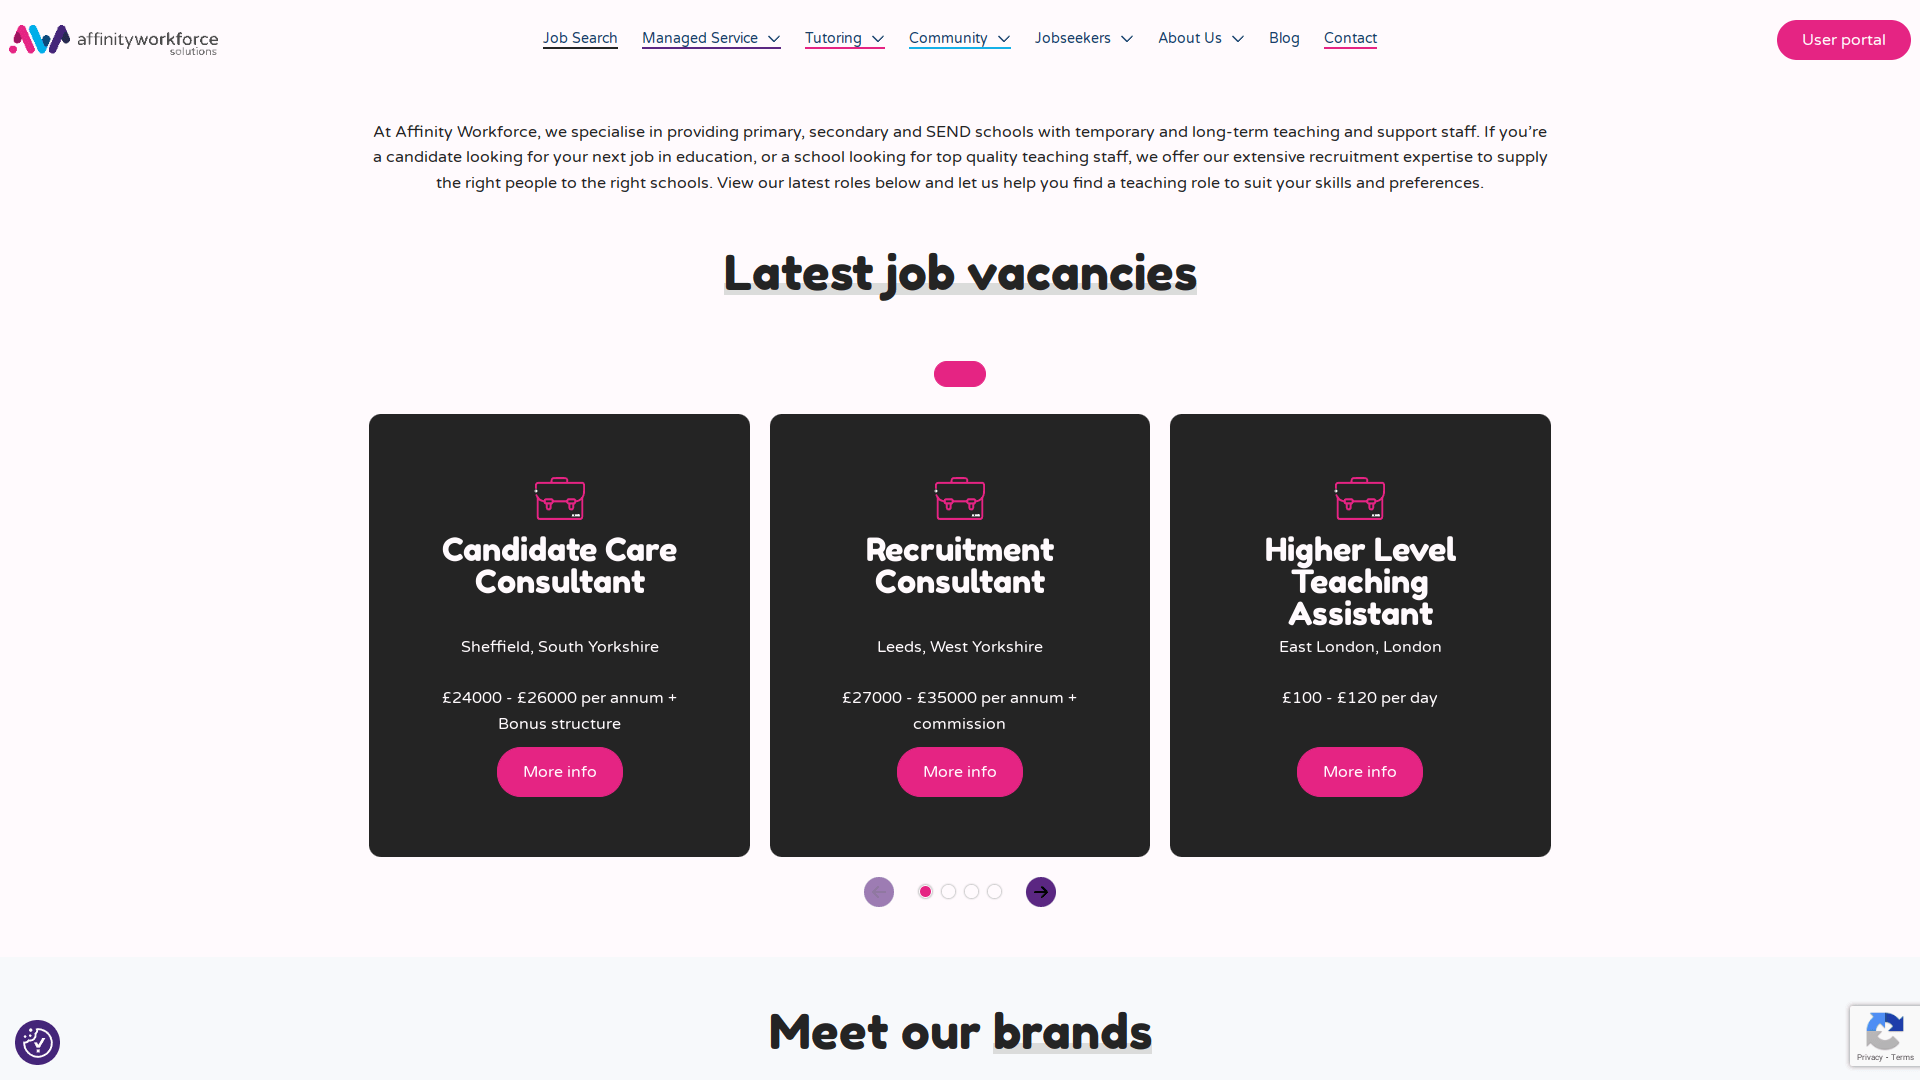Click the briefcase icon on Candidate Care card
The height and width of the screenshot is (1080, 1920).
point(558,498)
